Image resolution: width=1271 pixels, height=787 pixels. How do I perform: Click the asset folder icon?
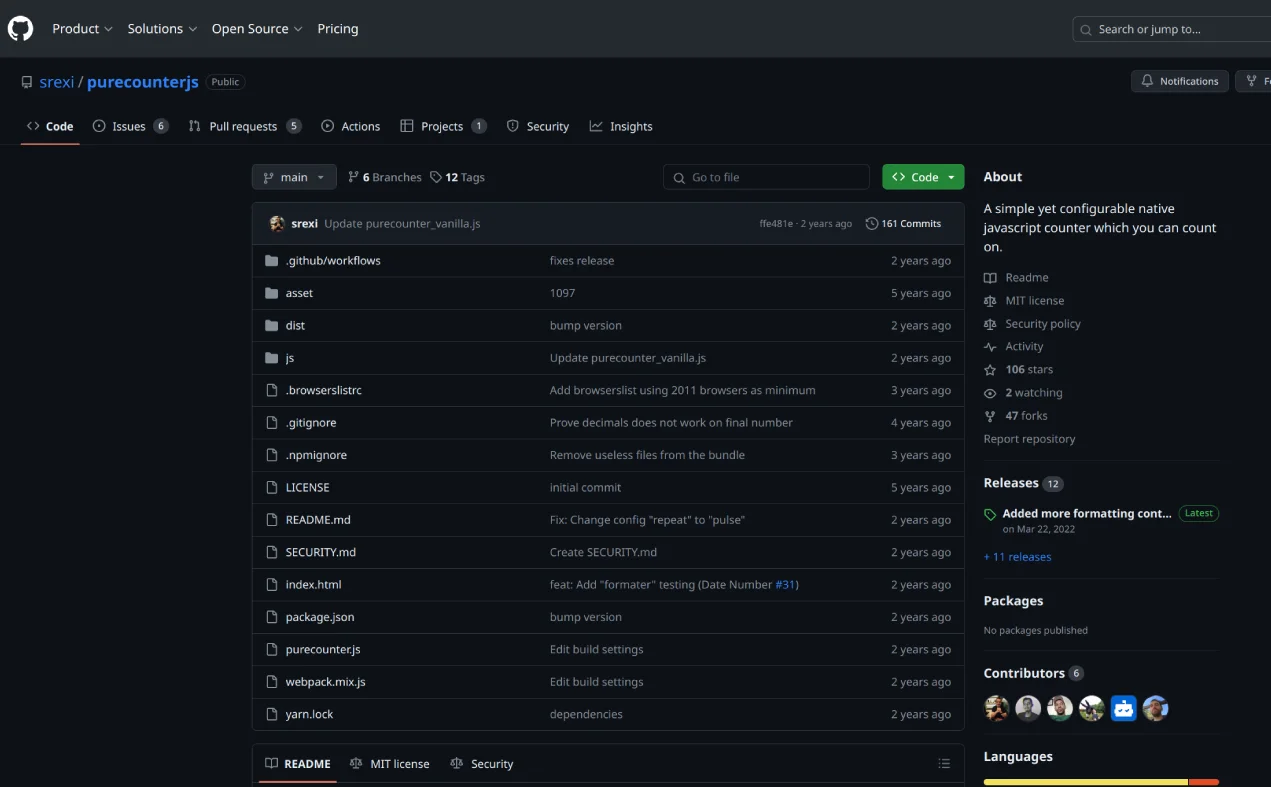coord(271,293)
